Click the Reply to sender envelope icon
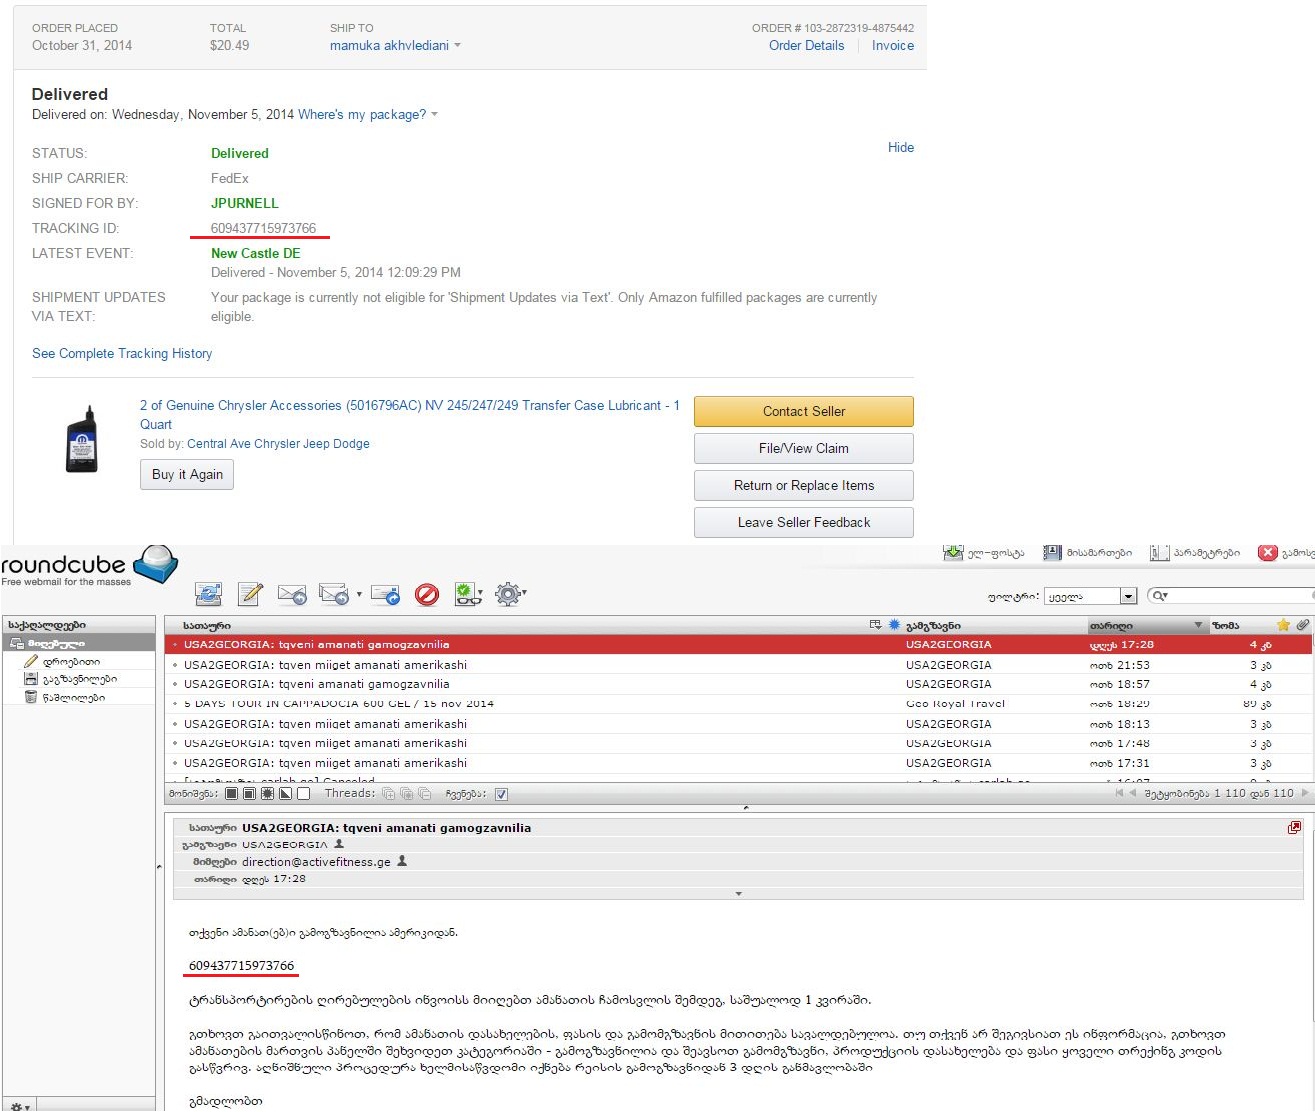 click(x=292, y=594)
